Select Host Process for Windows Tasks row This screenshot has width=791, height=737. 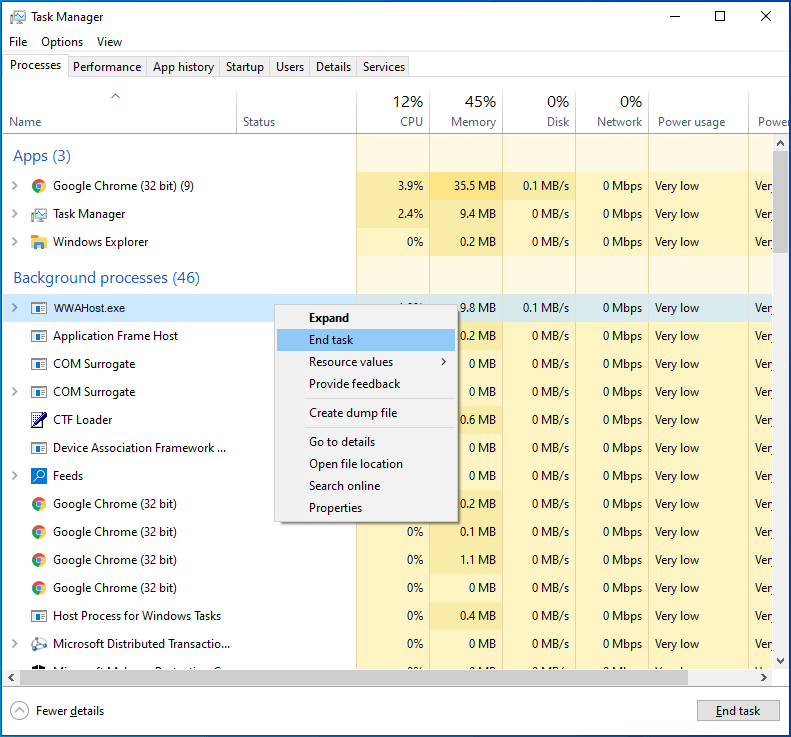(x=387, y=616)
